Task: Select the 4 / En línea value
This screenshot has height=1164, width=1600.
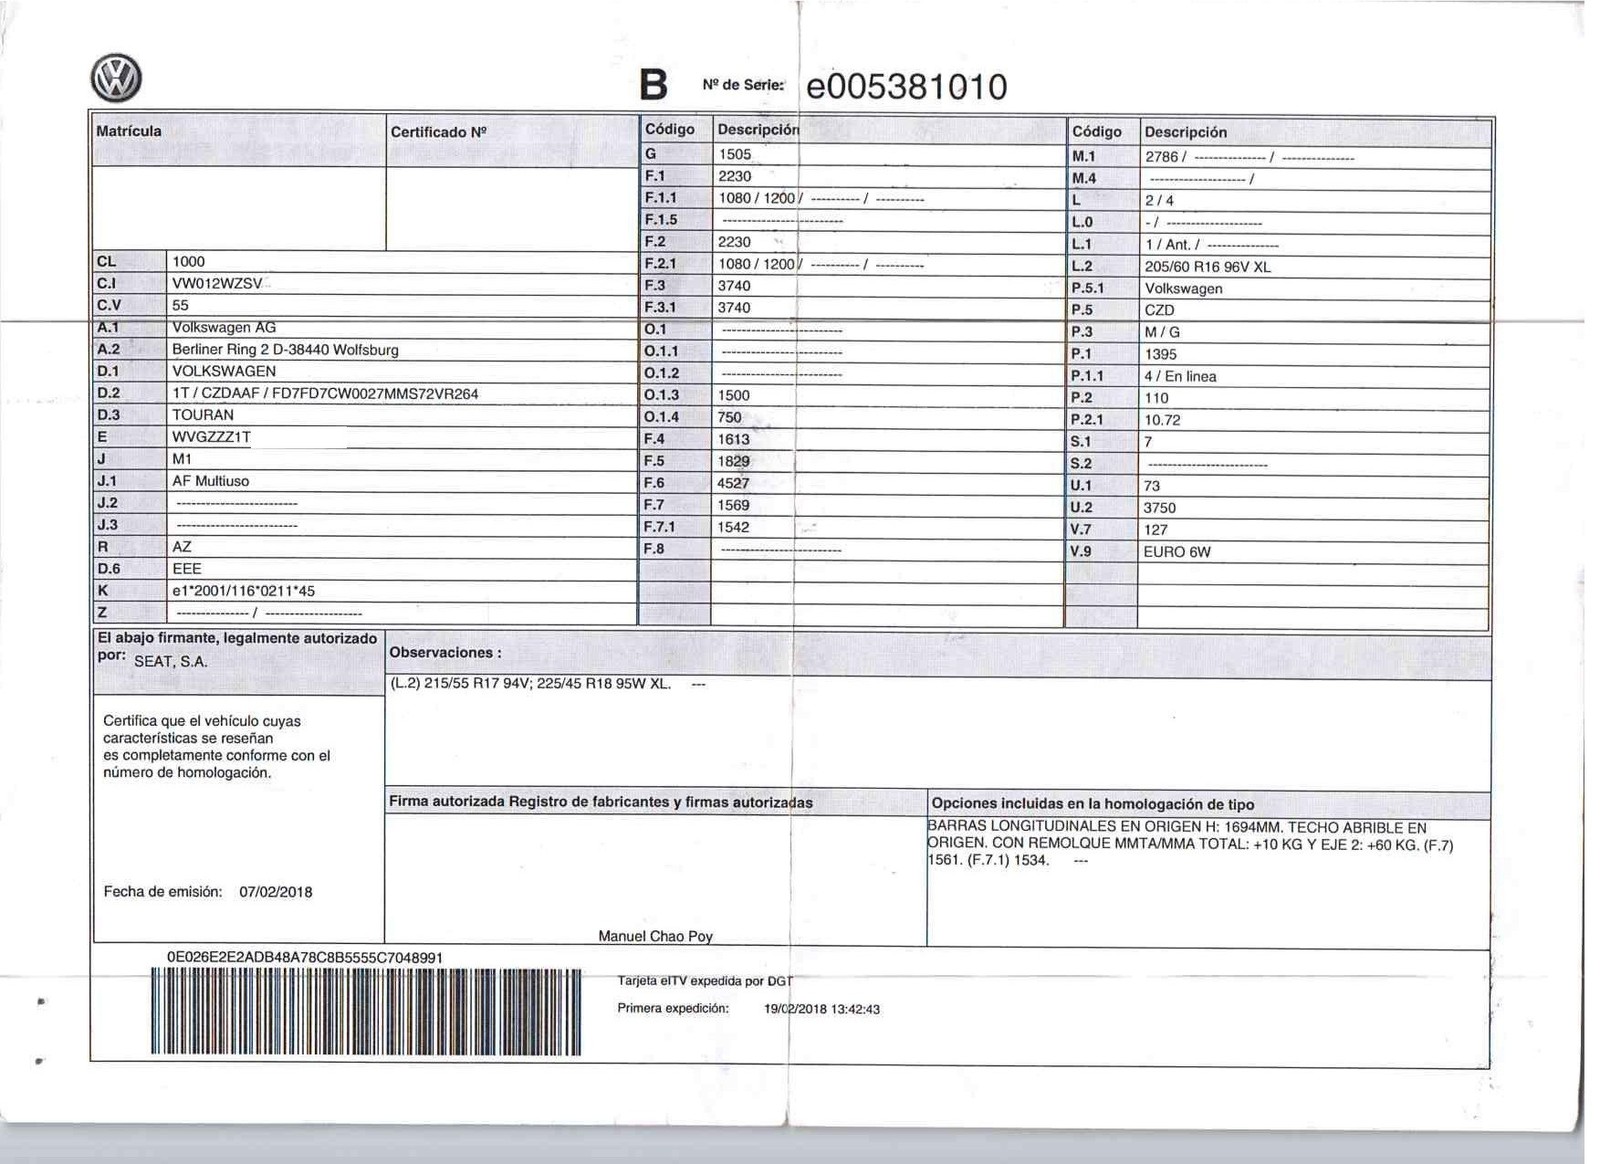Action: click(1181, 376)
